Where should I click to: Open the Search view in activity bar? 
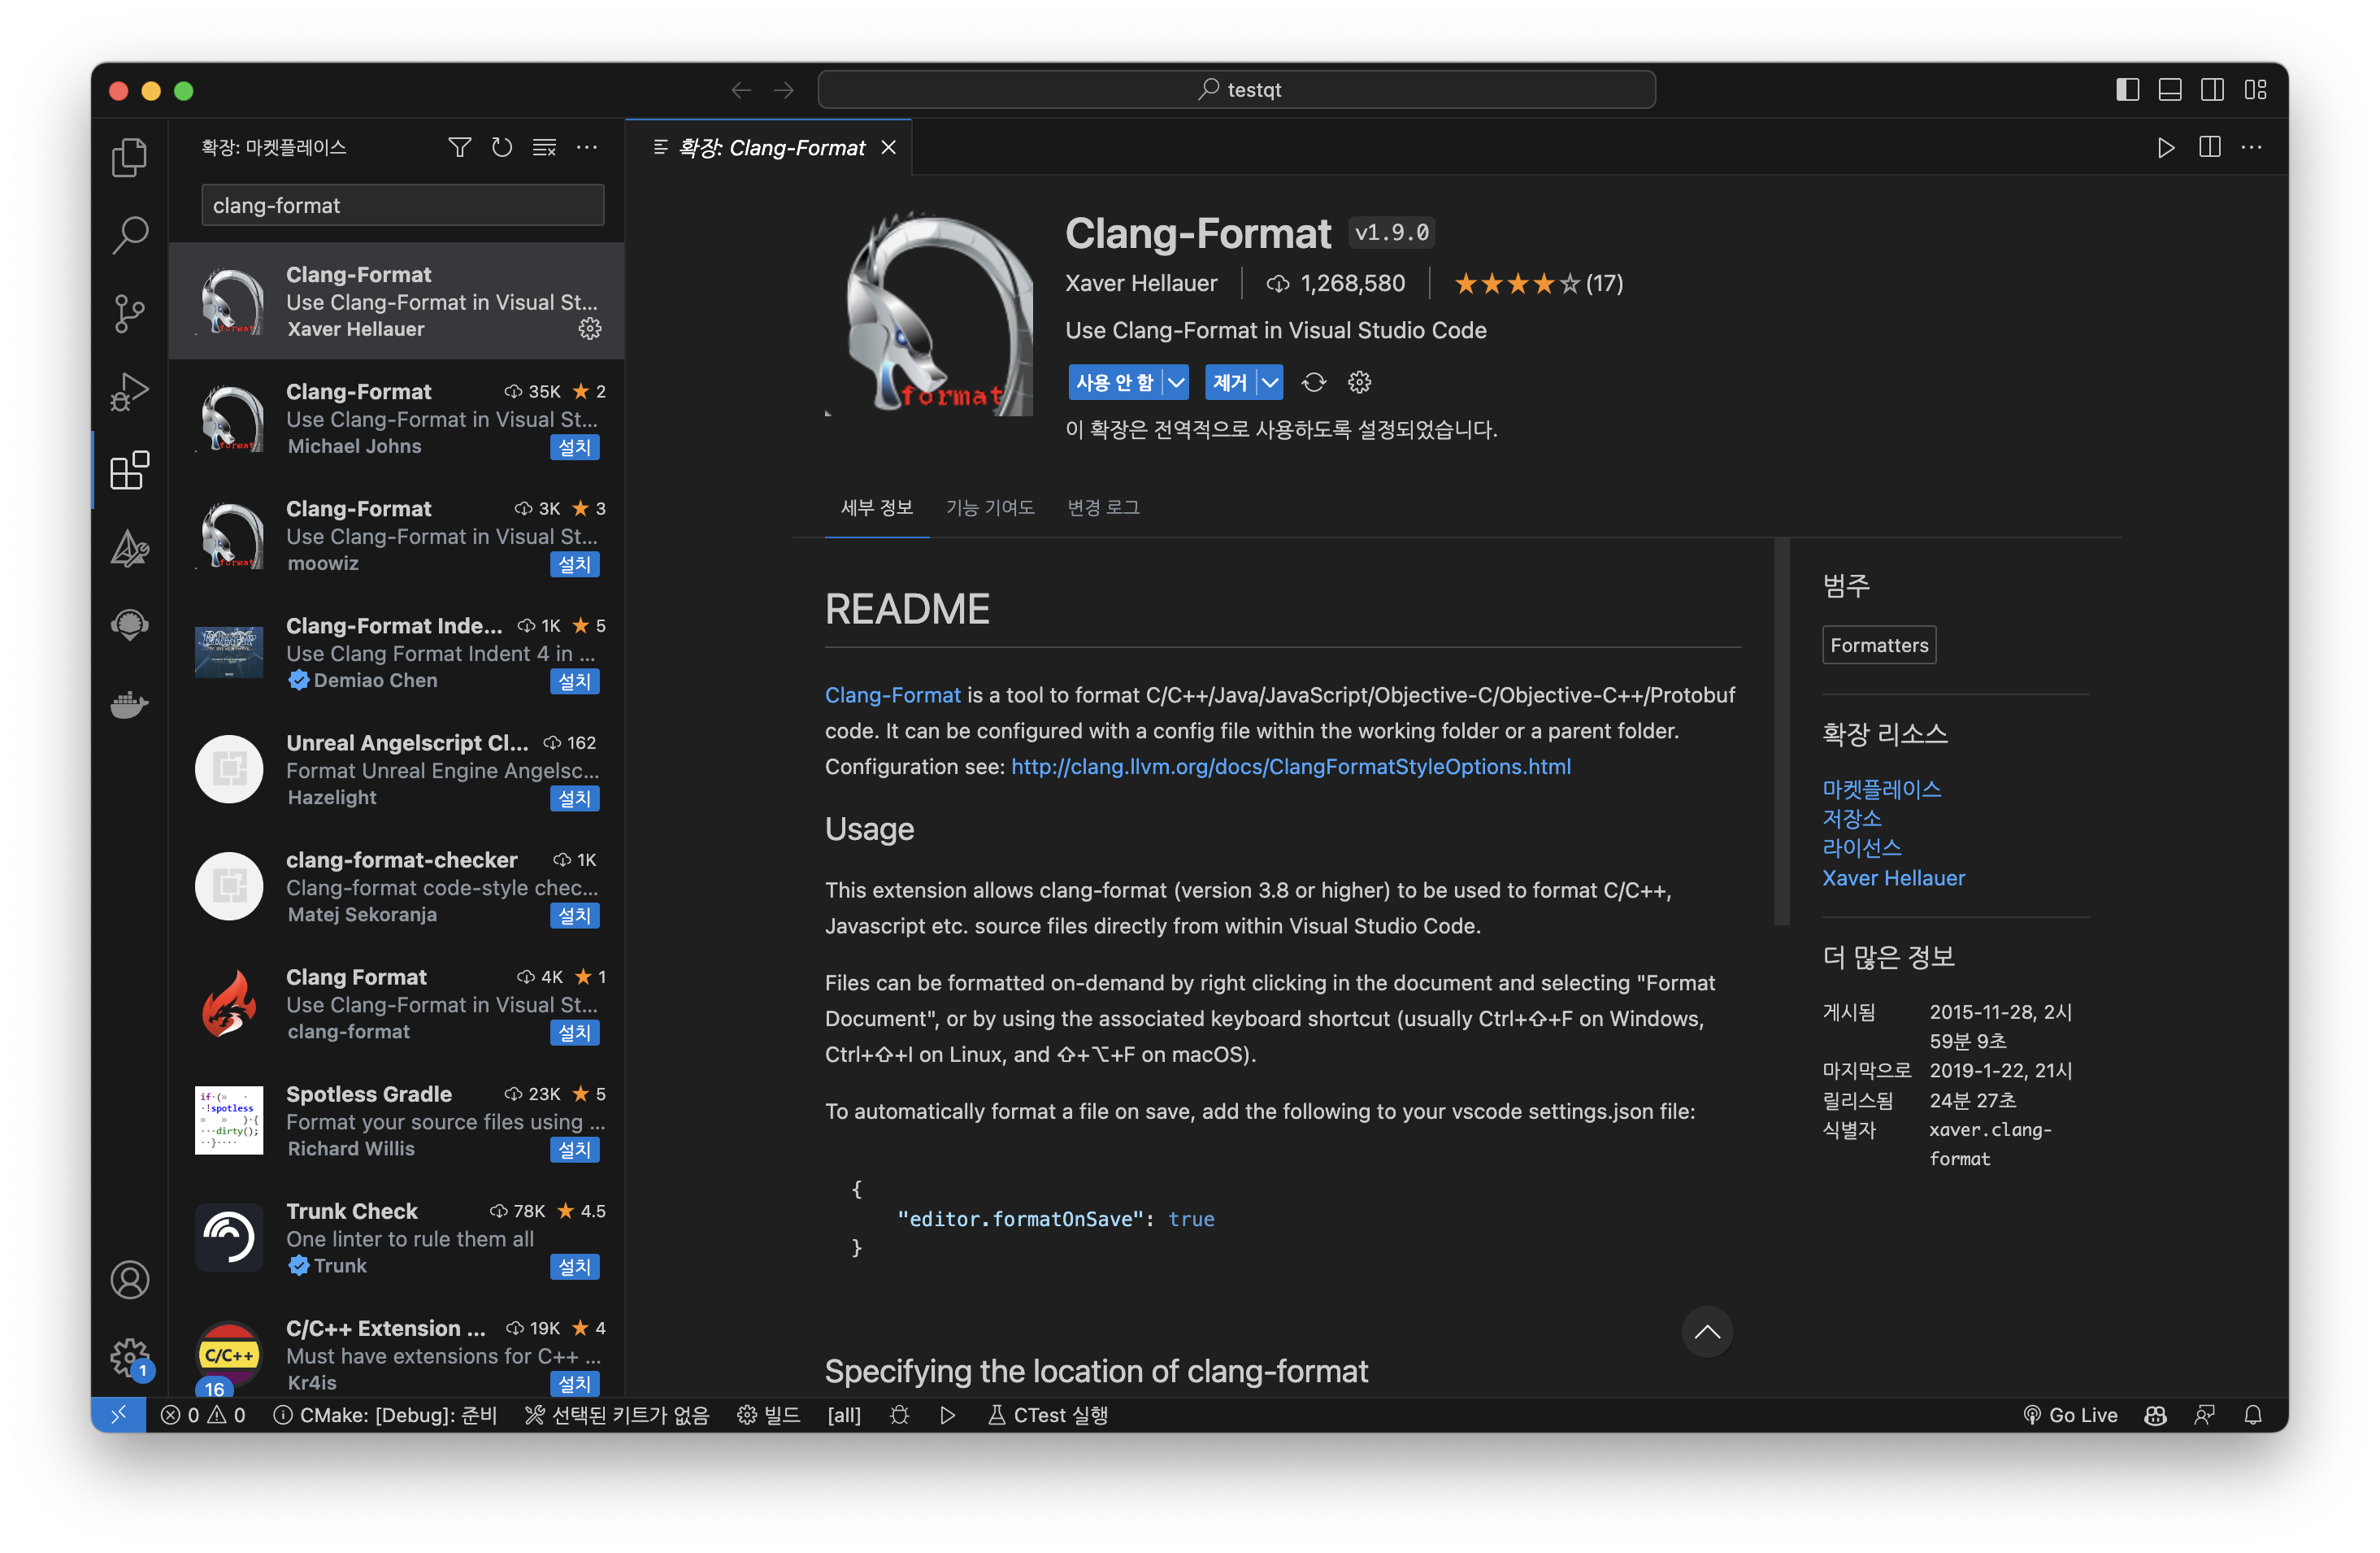pos(129,234)
